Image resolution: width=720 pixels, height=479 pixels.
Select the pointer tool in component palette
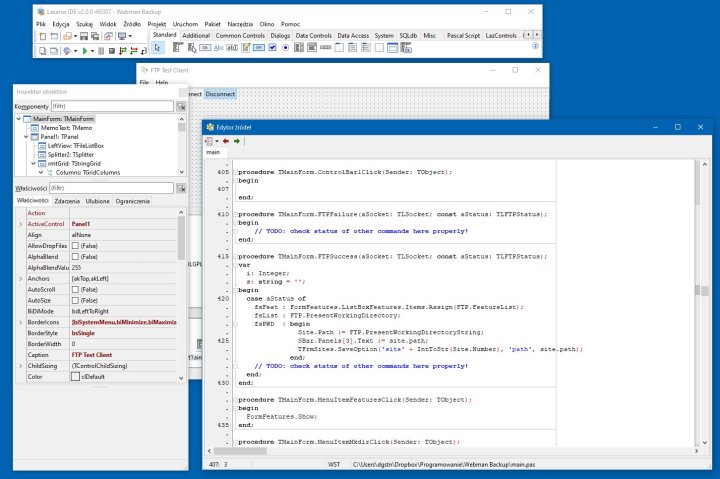158,48
